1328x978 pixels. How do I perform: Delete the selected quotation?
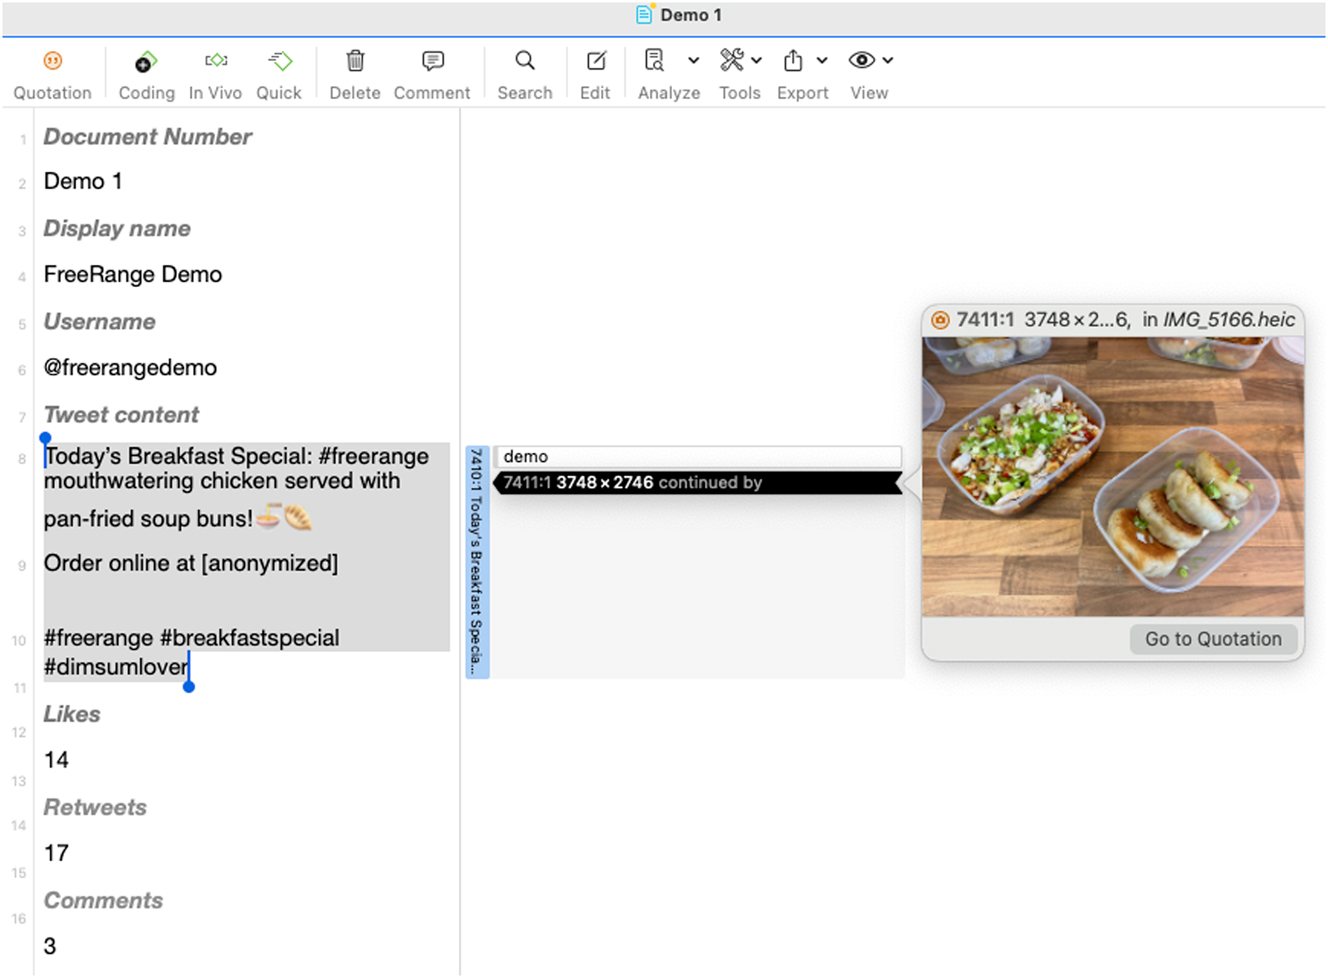click(x=354, y=61)
